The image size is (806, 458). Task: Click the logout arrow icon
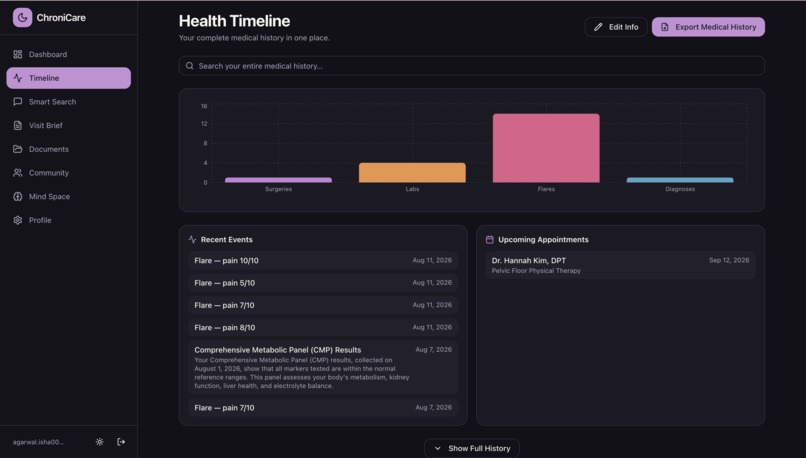pyautogui.click(x=121, y=442)
